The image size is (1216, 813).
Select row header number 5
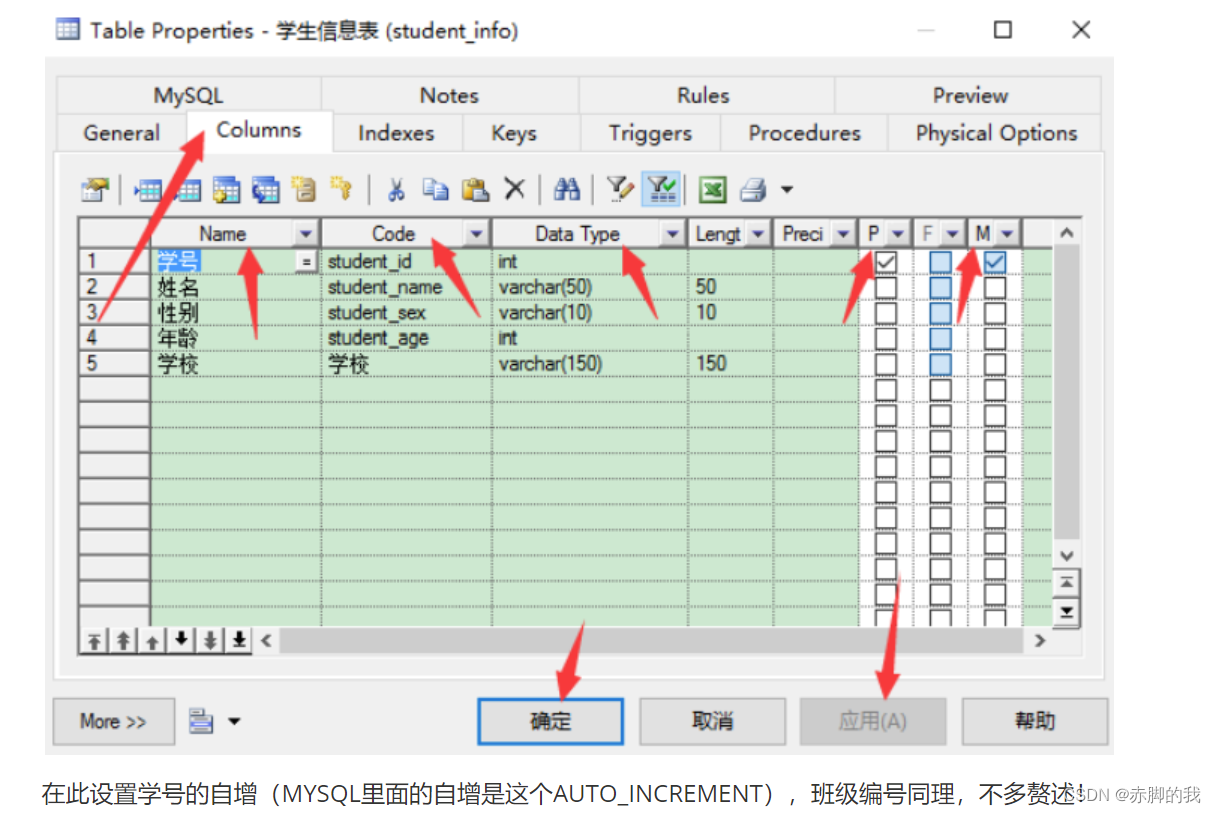pos(115,364)
